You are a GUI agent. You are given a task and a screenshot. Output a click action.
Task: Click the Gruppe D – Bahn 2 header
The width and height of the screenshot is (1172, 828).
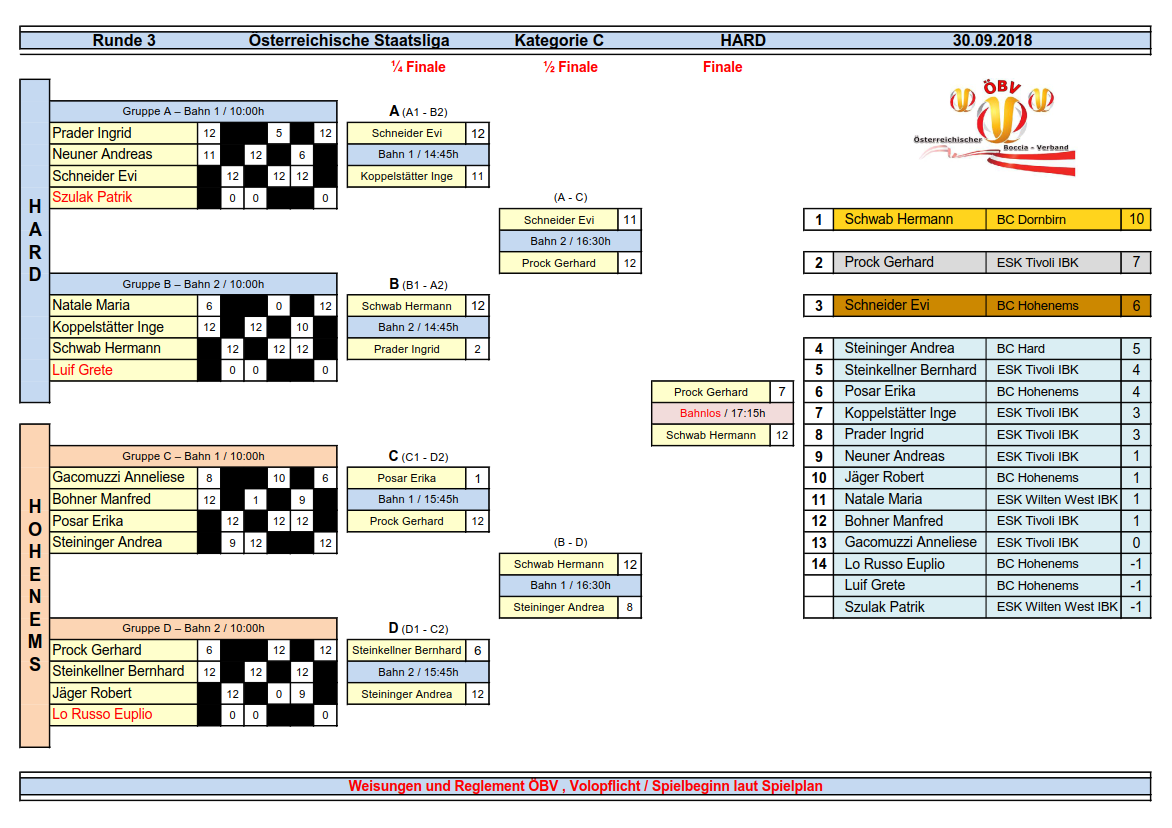tap(193, 628)
